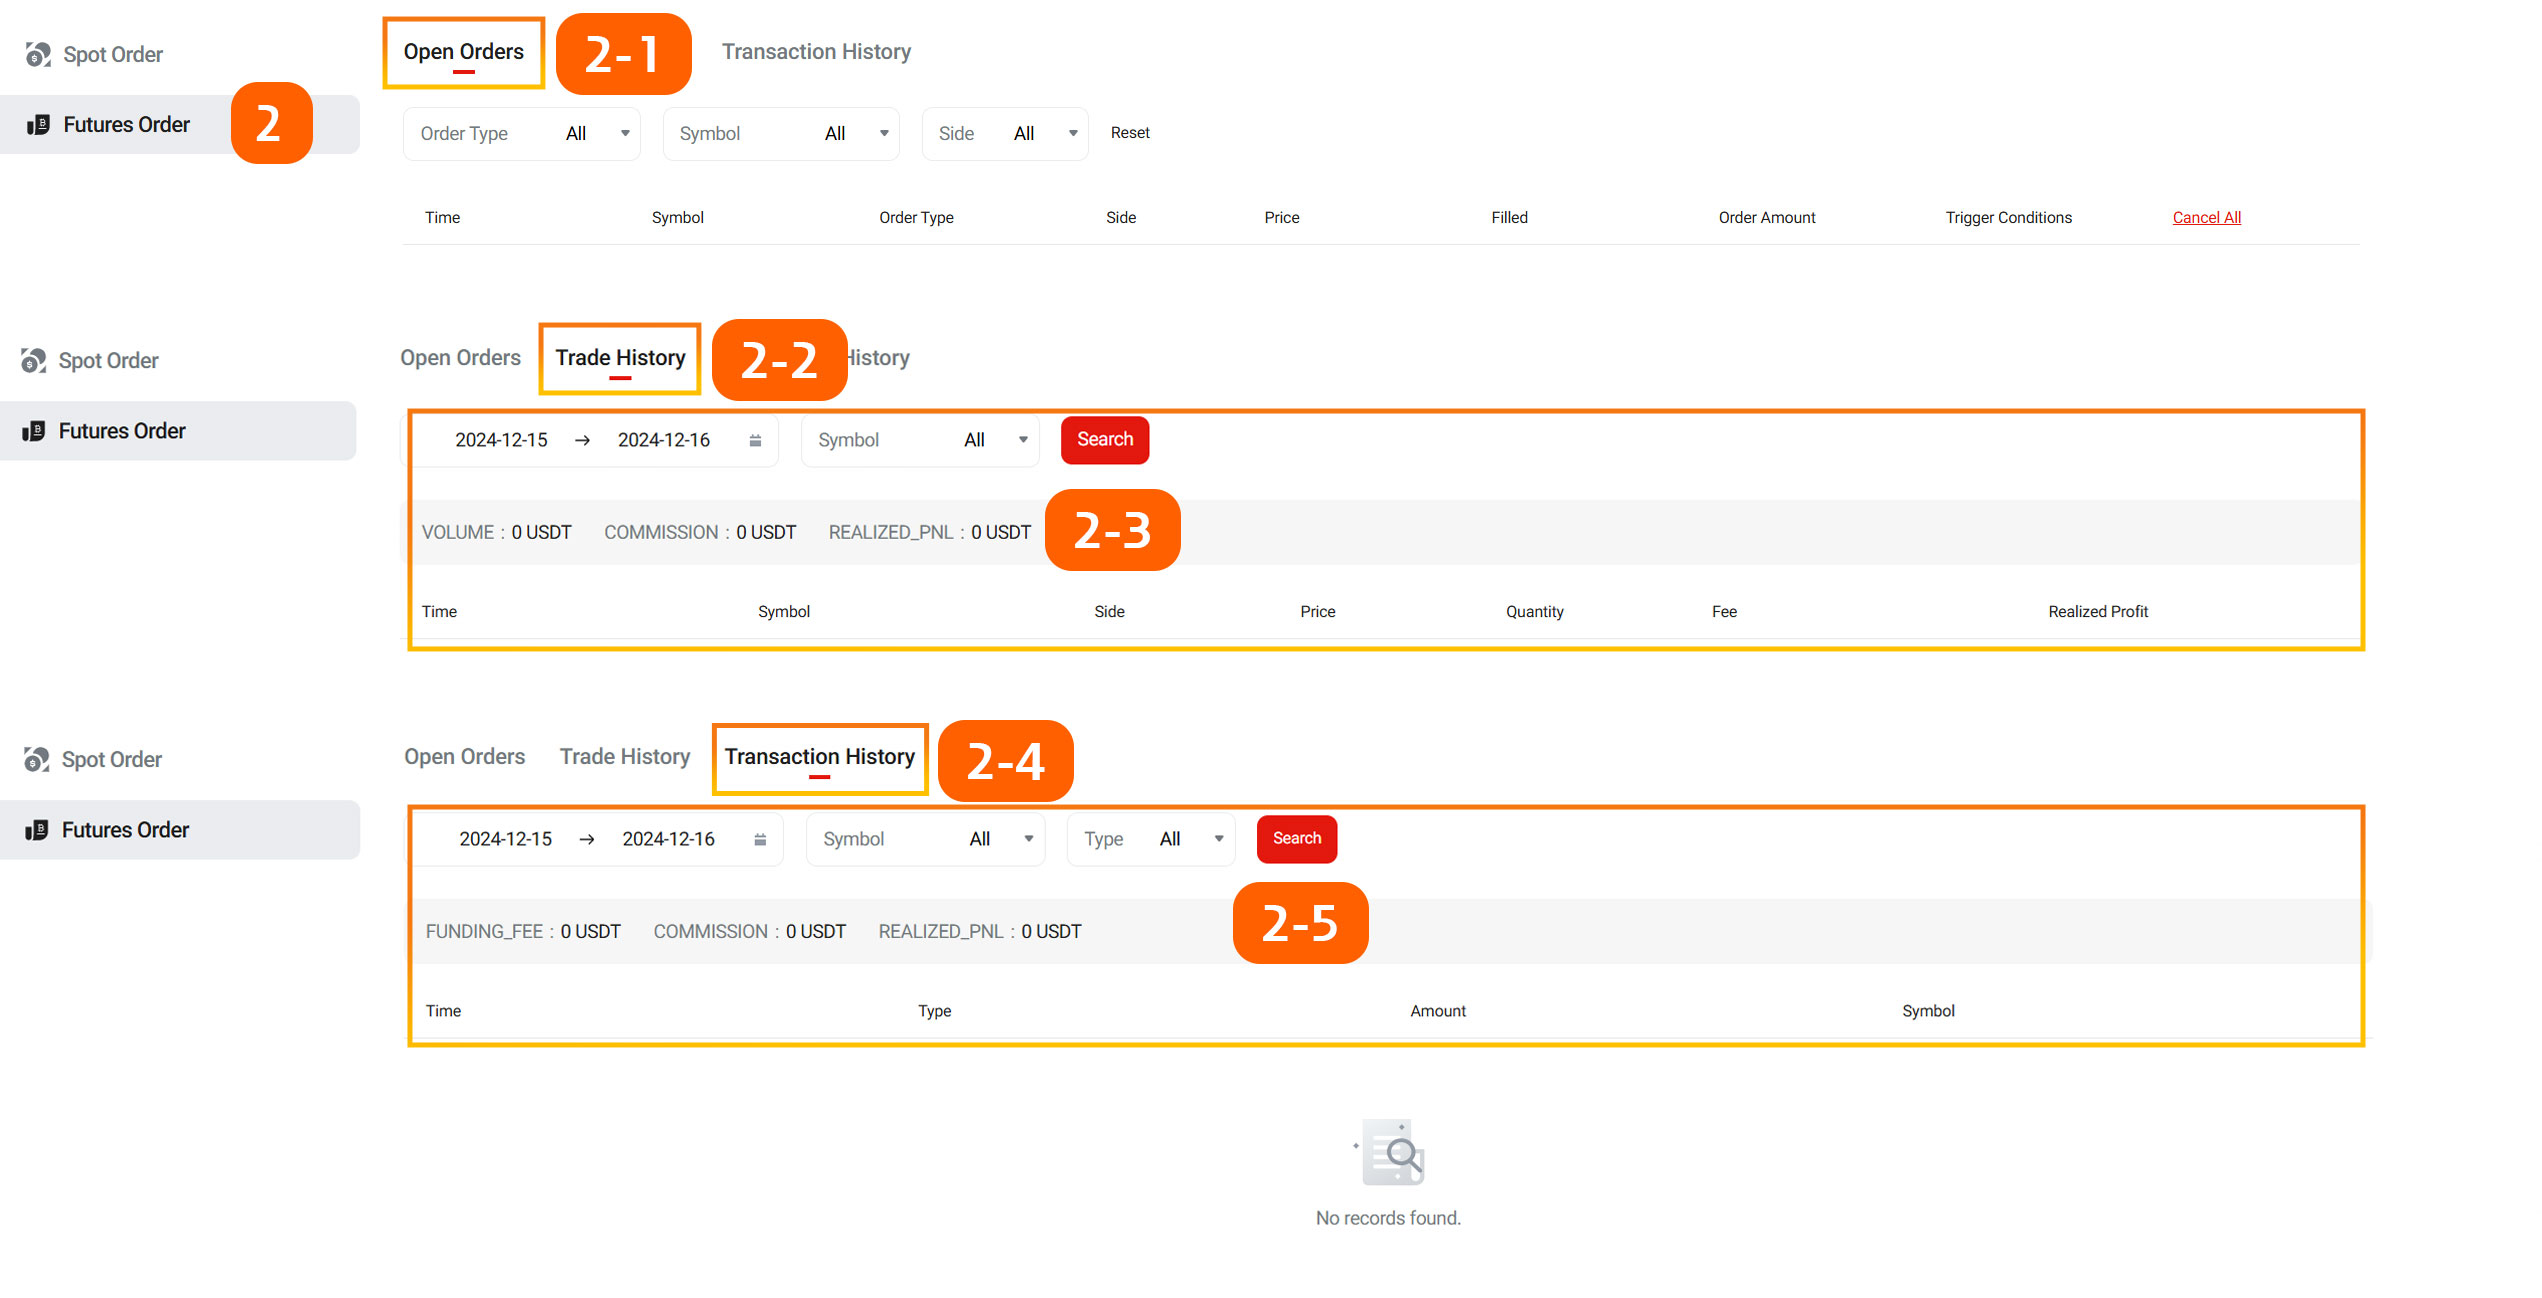Select the highlighted Transaction History tab
The image size is (2542, 1298).
pyautogui.click(x=820, y=757)
